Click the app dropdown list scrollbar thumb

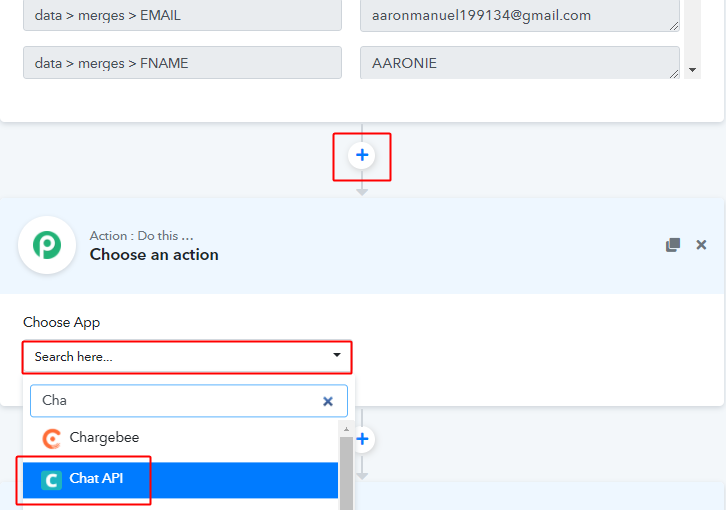click(346, 473)
